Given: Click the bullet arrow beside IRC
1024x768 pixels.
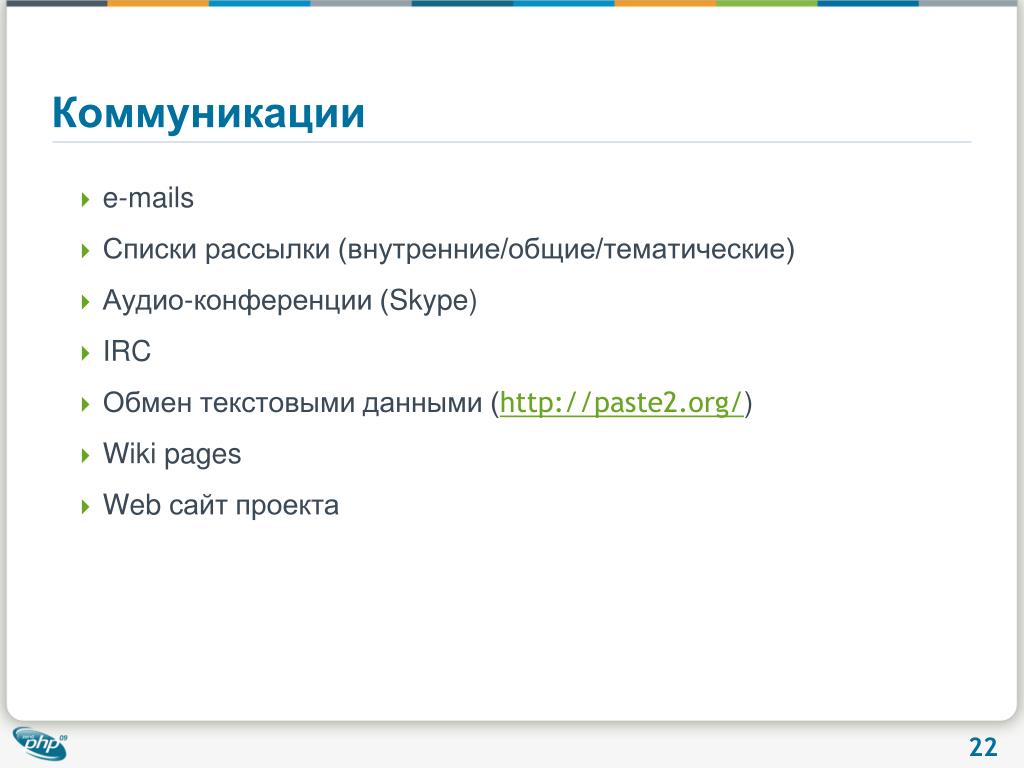Looking at the screenshot, I should [x=86, y=353].
